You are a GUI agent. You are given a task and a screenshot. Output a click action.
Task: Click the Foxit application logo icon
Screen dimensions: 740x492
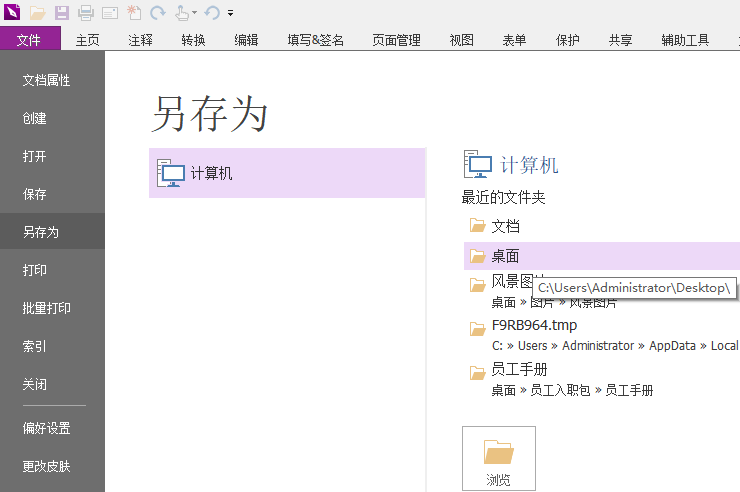[x=12, y=12]
